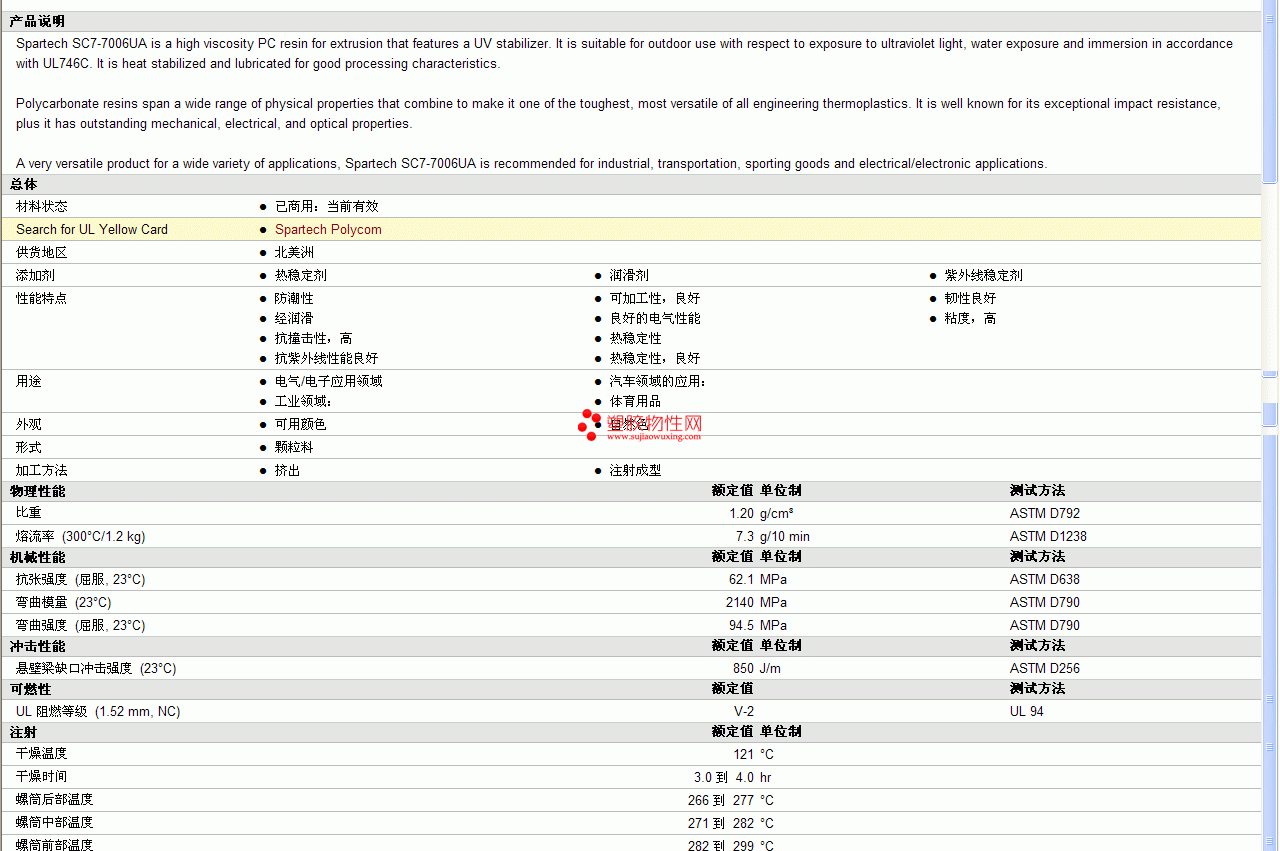This screenshot has height=851, width=1280.
Task: Select the 94.5 flexural strength value
Action: tap(741, 625)
